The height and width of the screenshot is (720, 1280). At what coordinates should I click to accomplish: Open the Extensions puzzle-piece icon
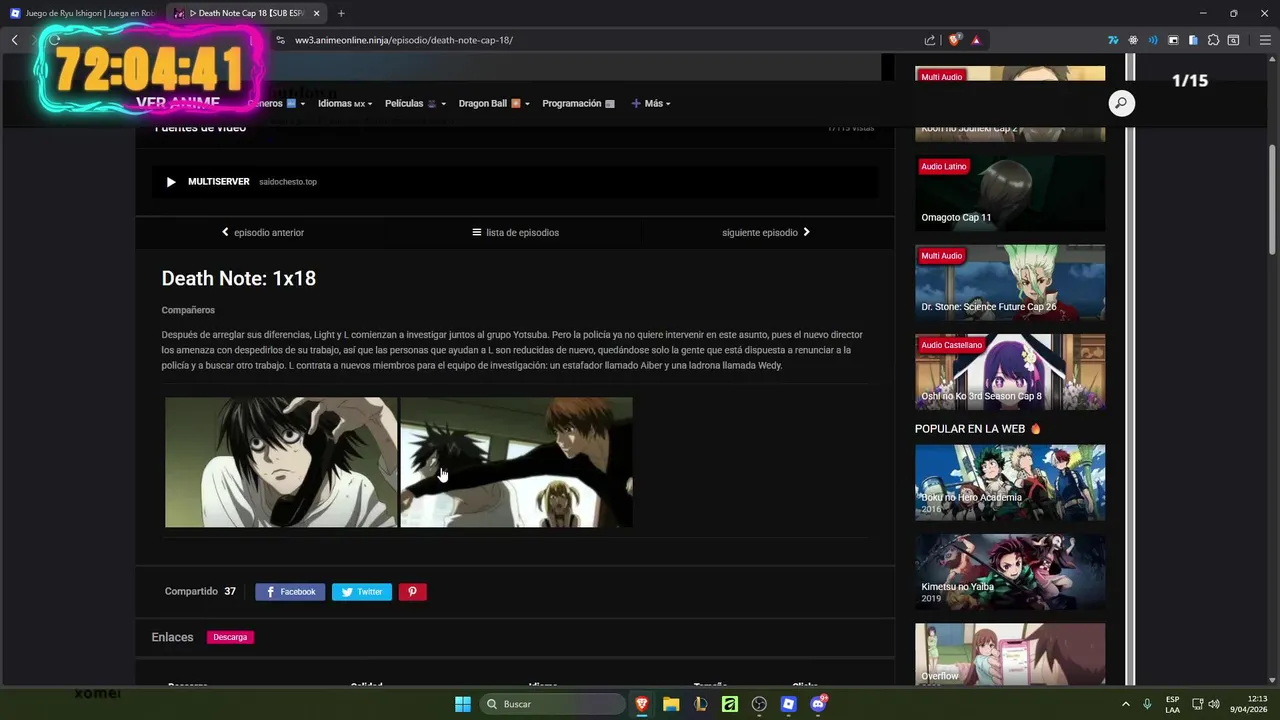click(x=1213, y=40)
